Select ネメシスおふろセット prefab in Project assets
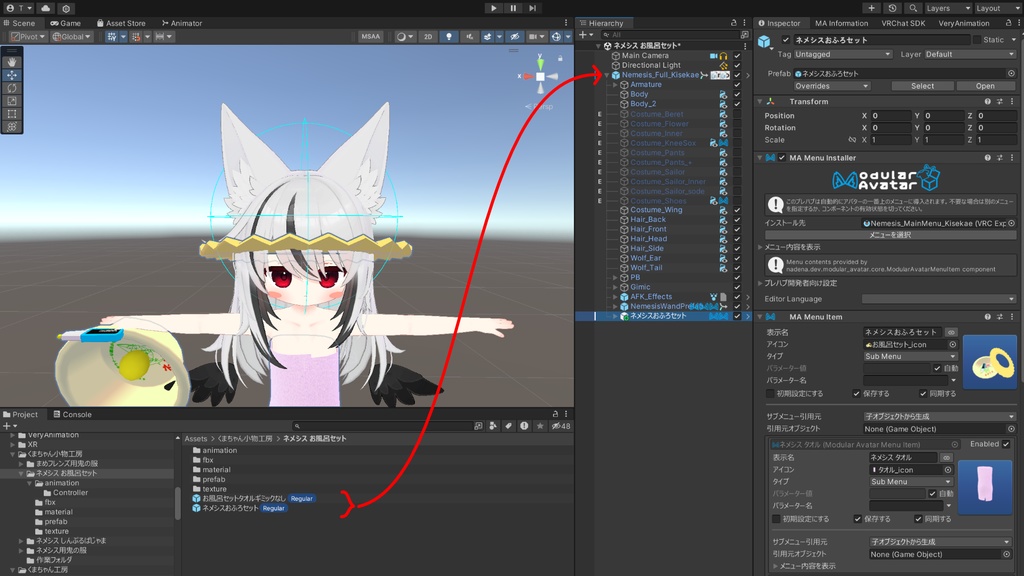Screen dimensions: 1024x576 pos(230,508)
